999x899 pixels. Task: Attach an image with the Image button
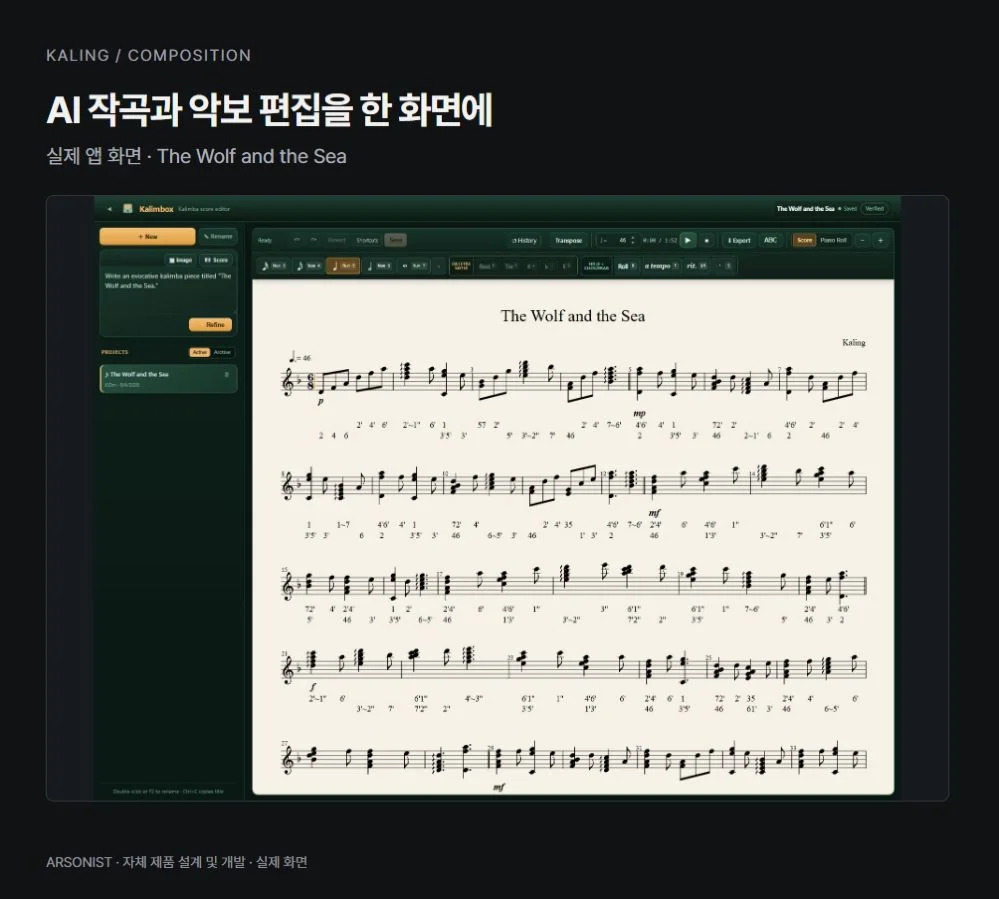coord(181,260)
